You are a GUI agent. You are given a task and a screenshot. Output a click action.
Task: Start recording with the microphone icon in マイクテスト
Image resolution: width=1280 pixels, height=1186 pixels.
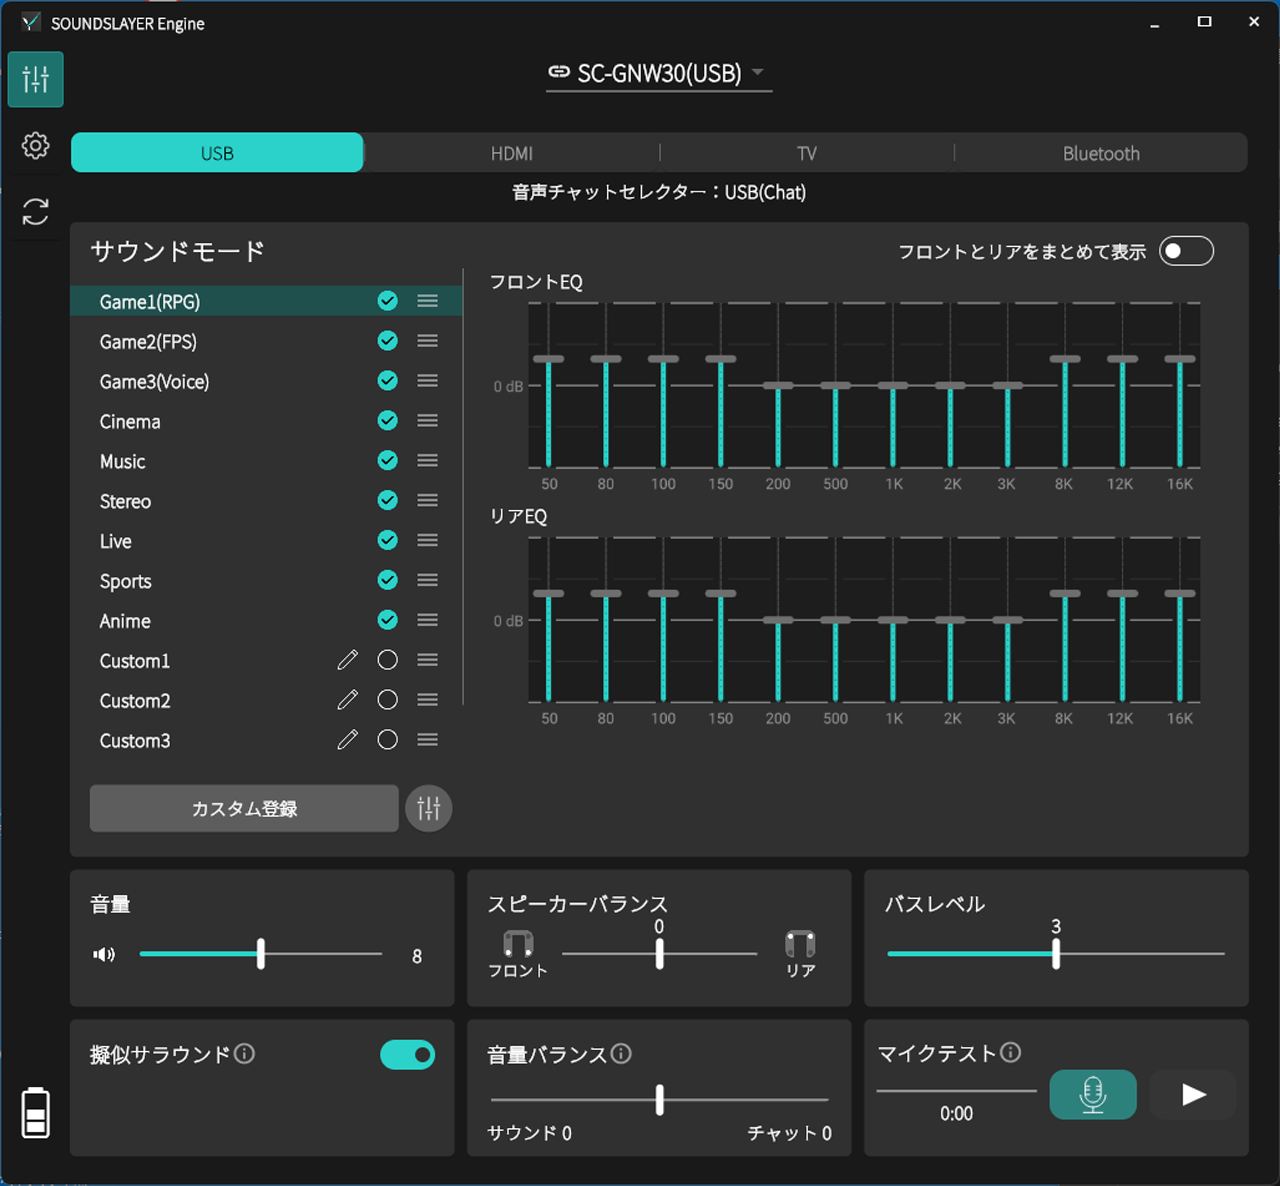(x=1092, y=1095)
